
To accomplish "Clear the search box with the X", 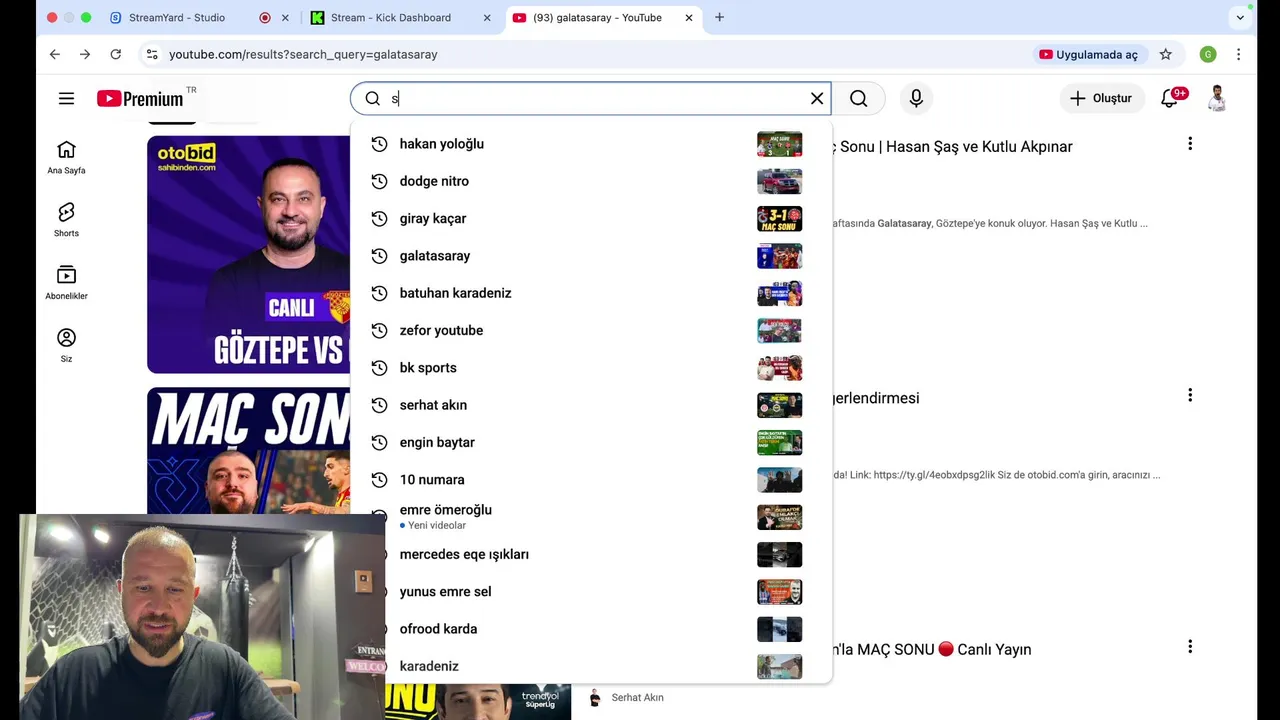I will click(x=817, y=98).
